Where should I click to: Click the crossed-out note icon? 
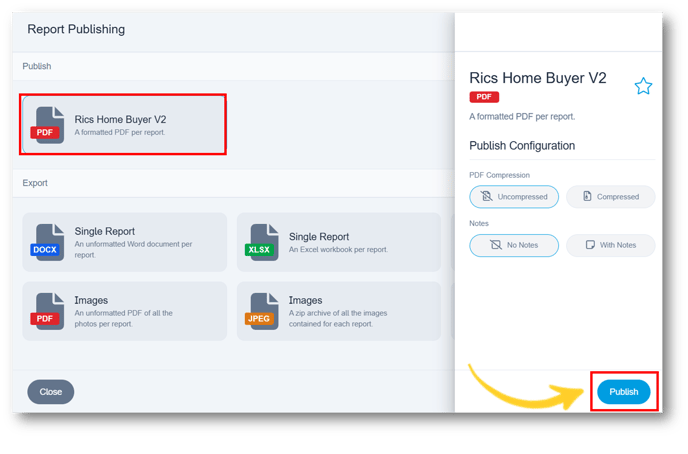(x=496, y=245)
